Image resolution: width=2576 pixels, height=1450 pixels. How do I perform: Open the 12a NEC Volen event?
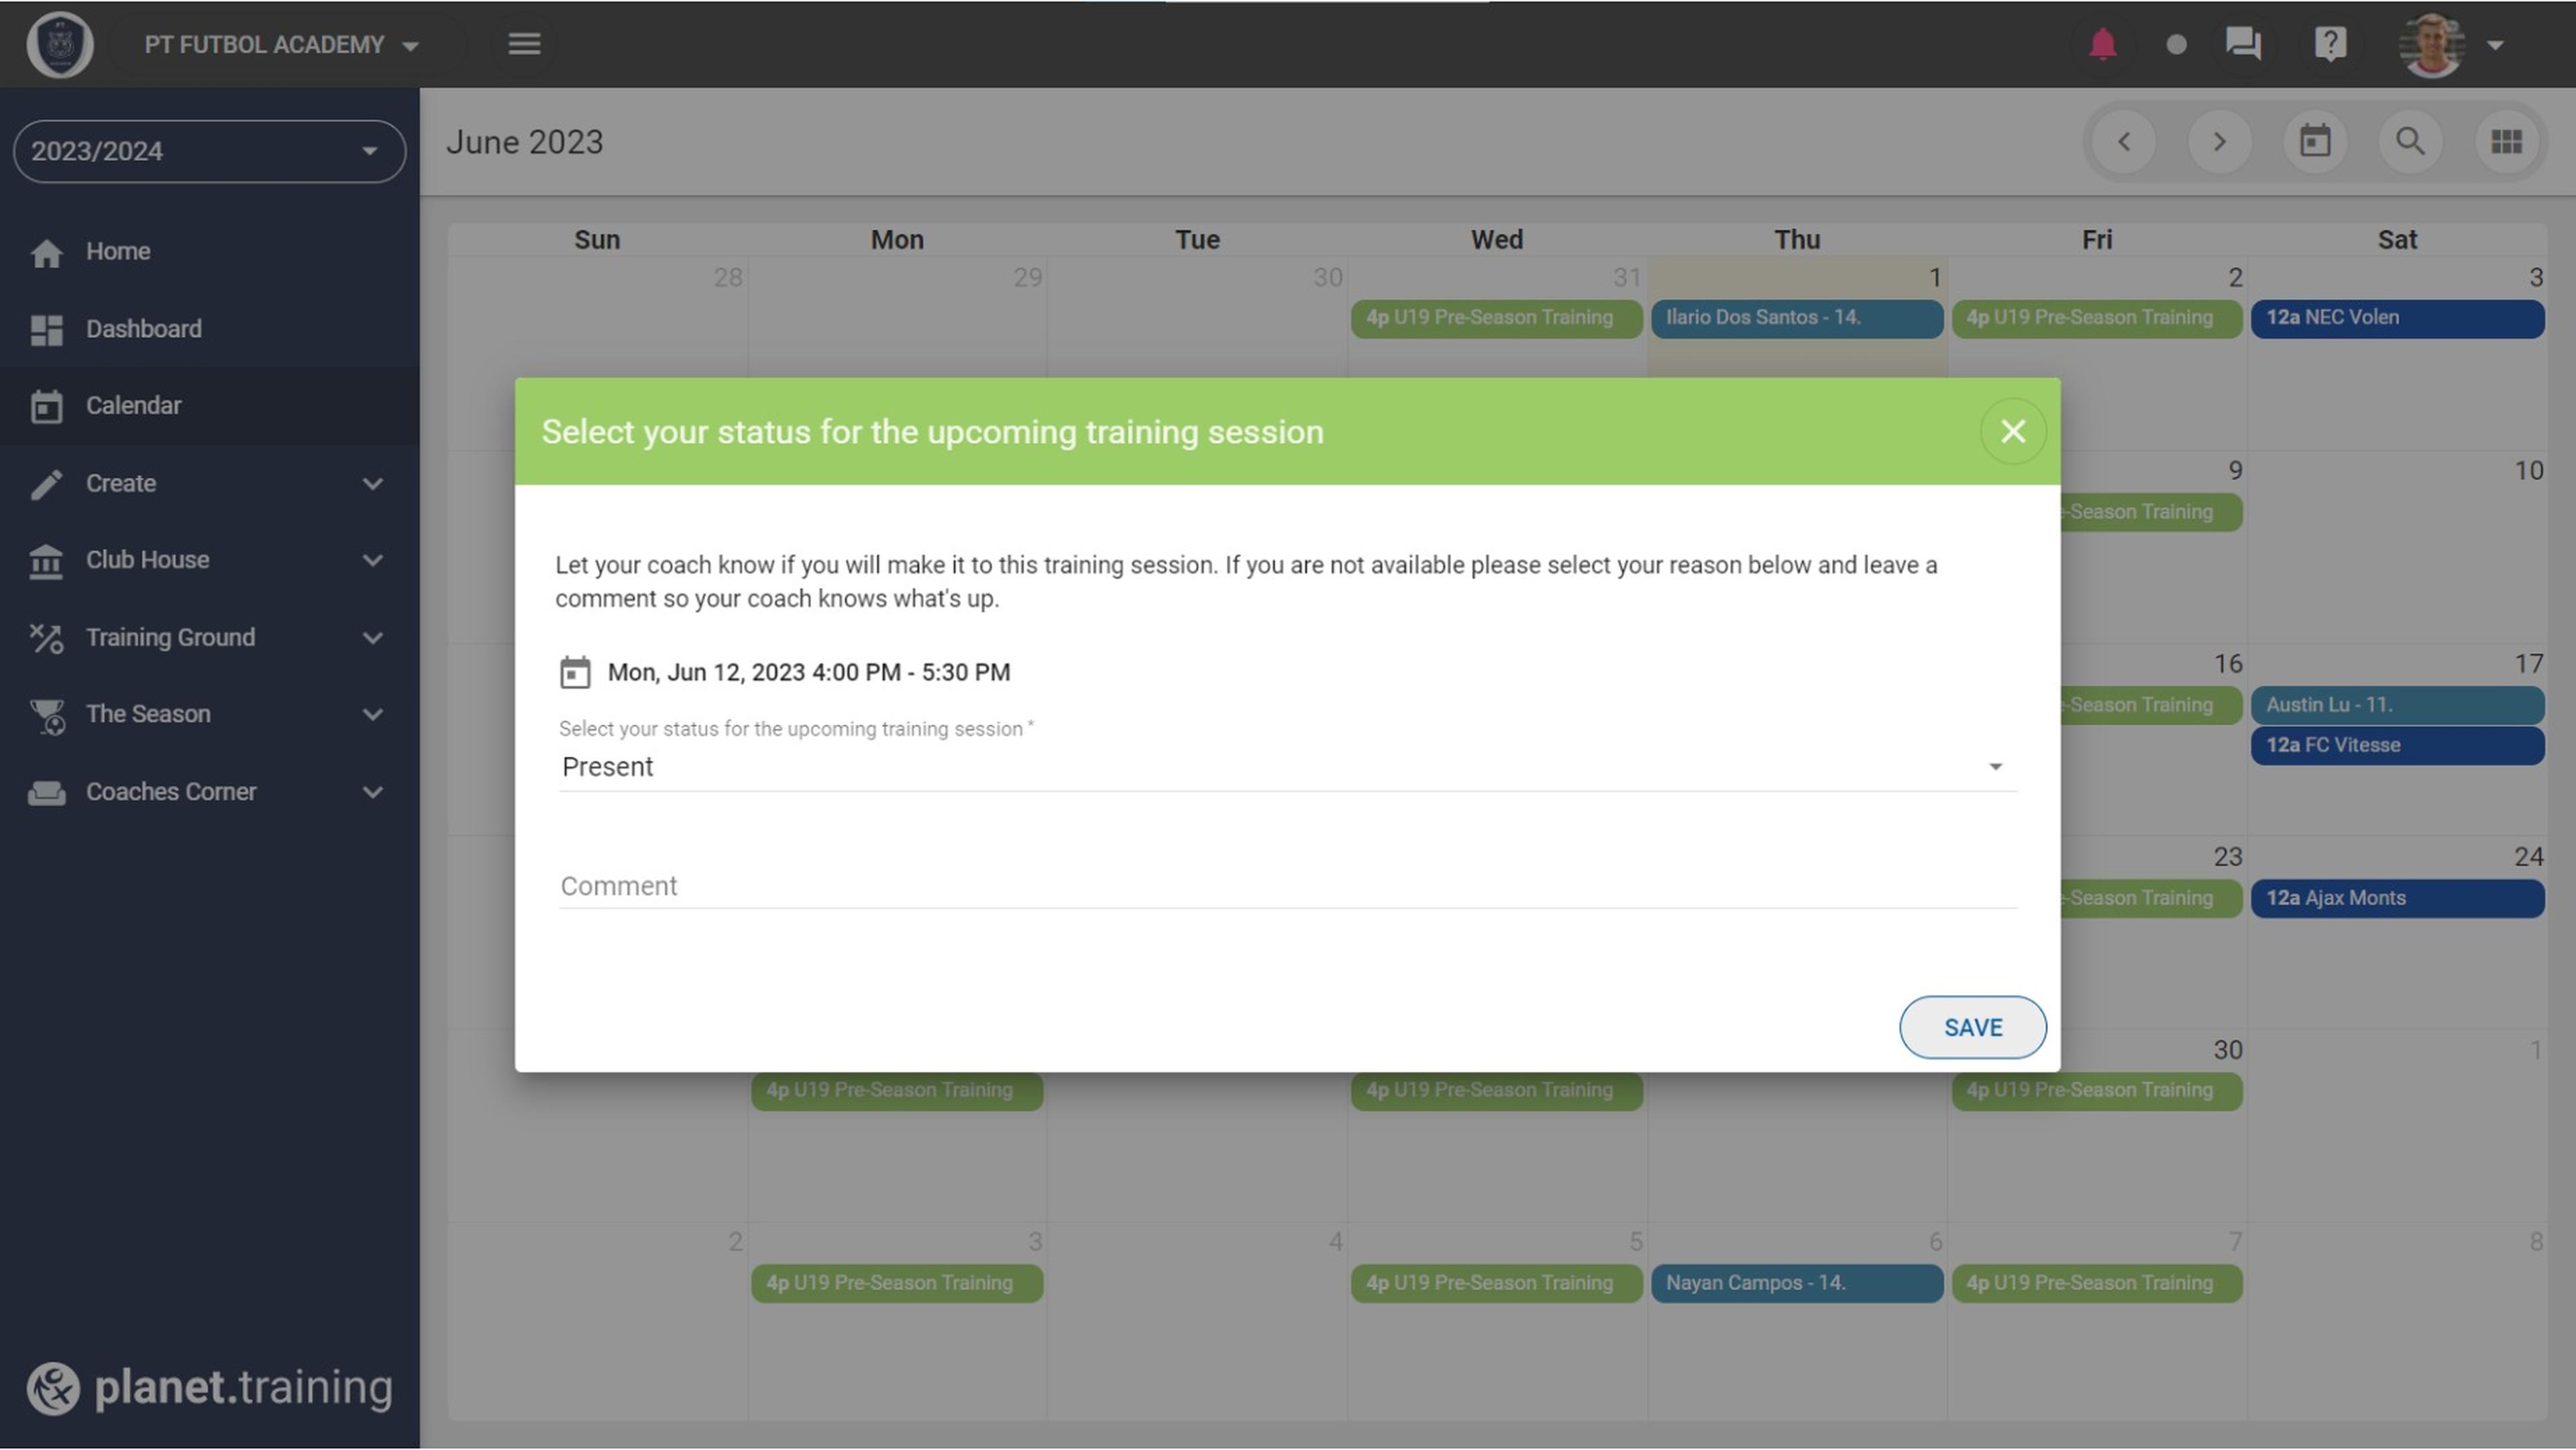2396,318
